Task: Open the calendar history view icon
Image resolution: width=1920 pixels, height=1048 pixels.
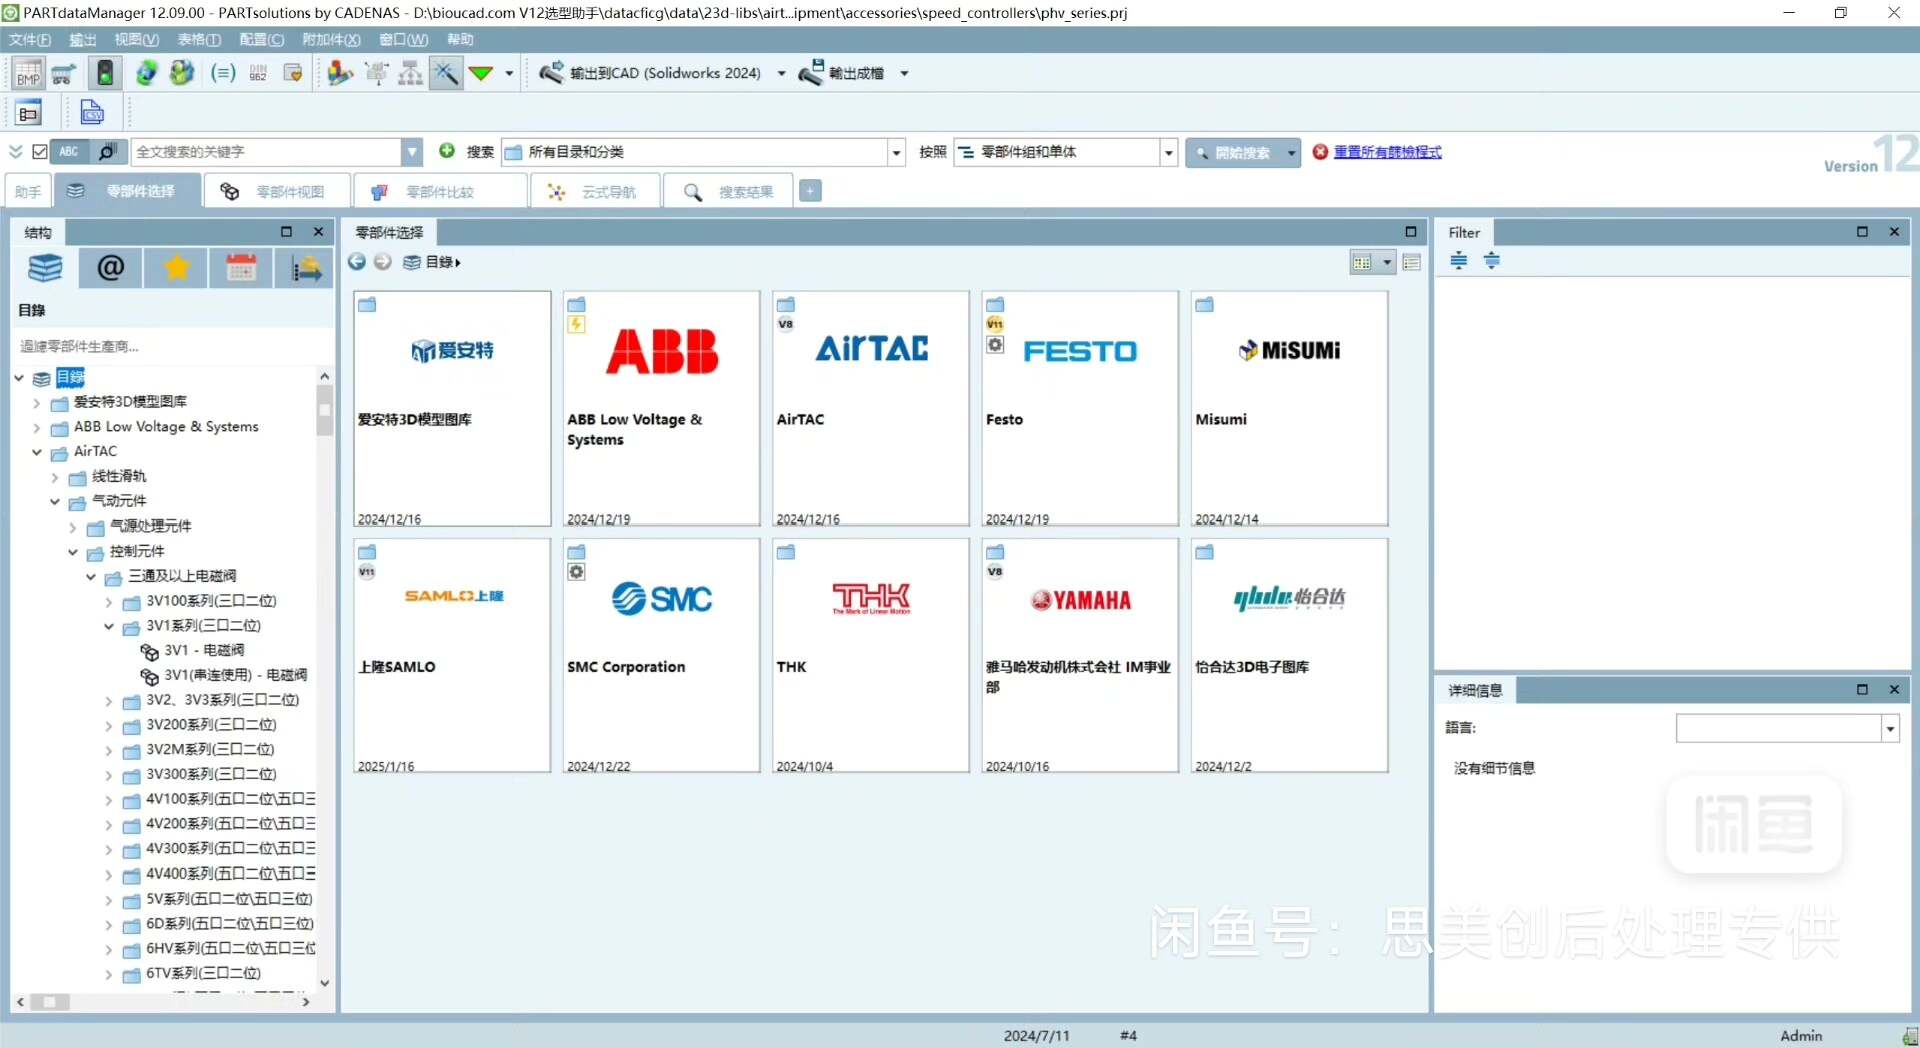Action: click(241, 268)
